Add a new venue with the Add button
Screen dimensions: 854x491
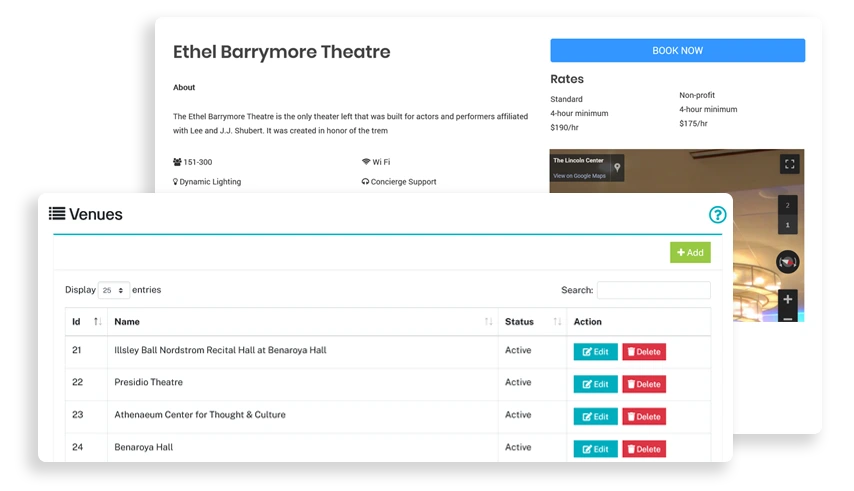pos(690,253)
